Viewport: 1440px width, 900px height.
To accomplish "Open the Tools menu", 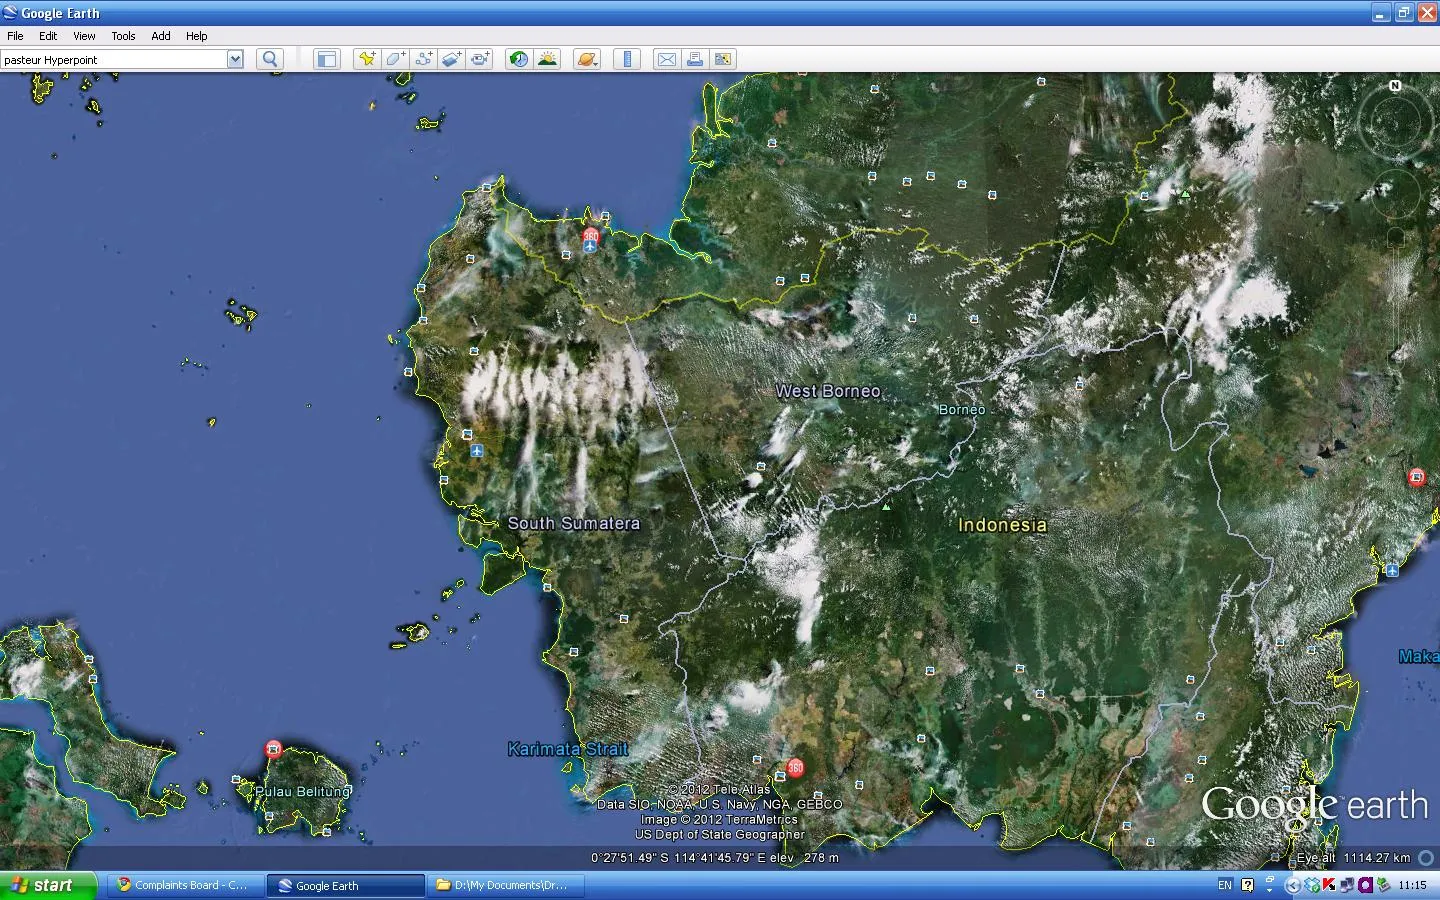I will [123, 36].
